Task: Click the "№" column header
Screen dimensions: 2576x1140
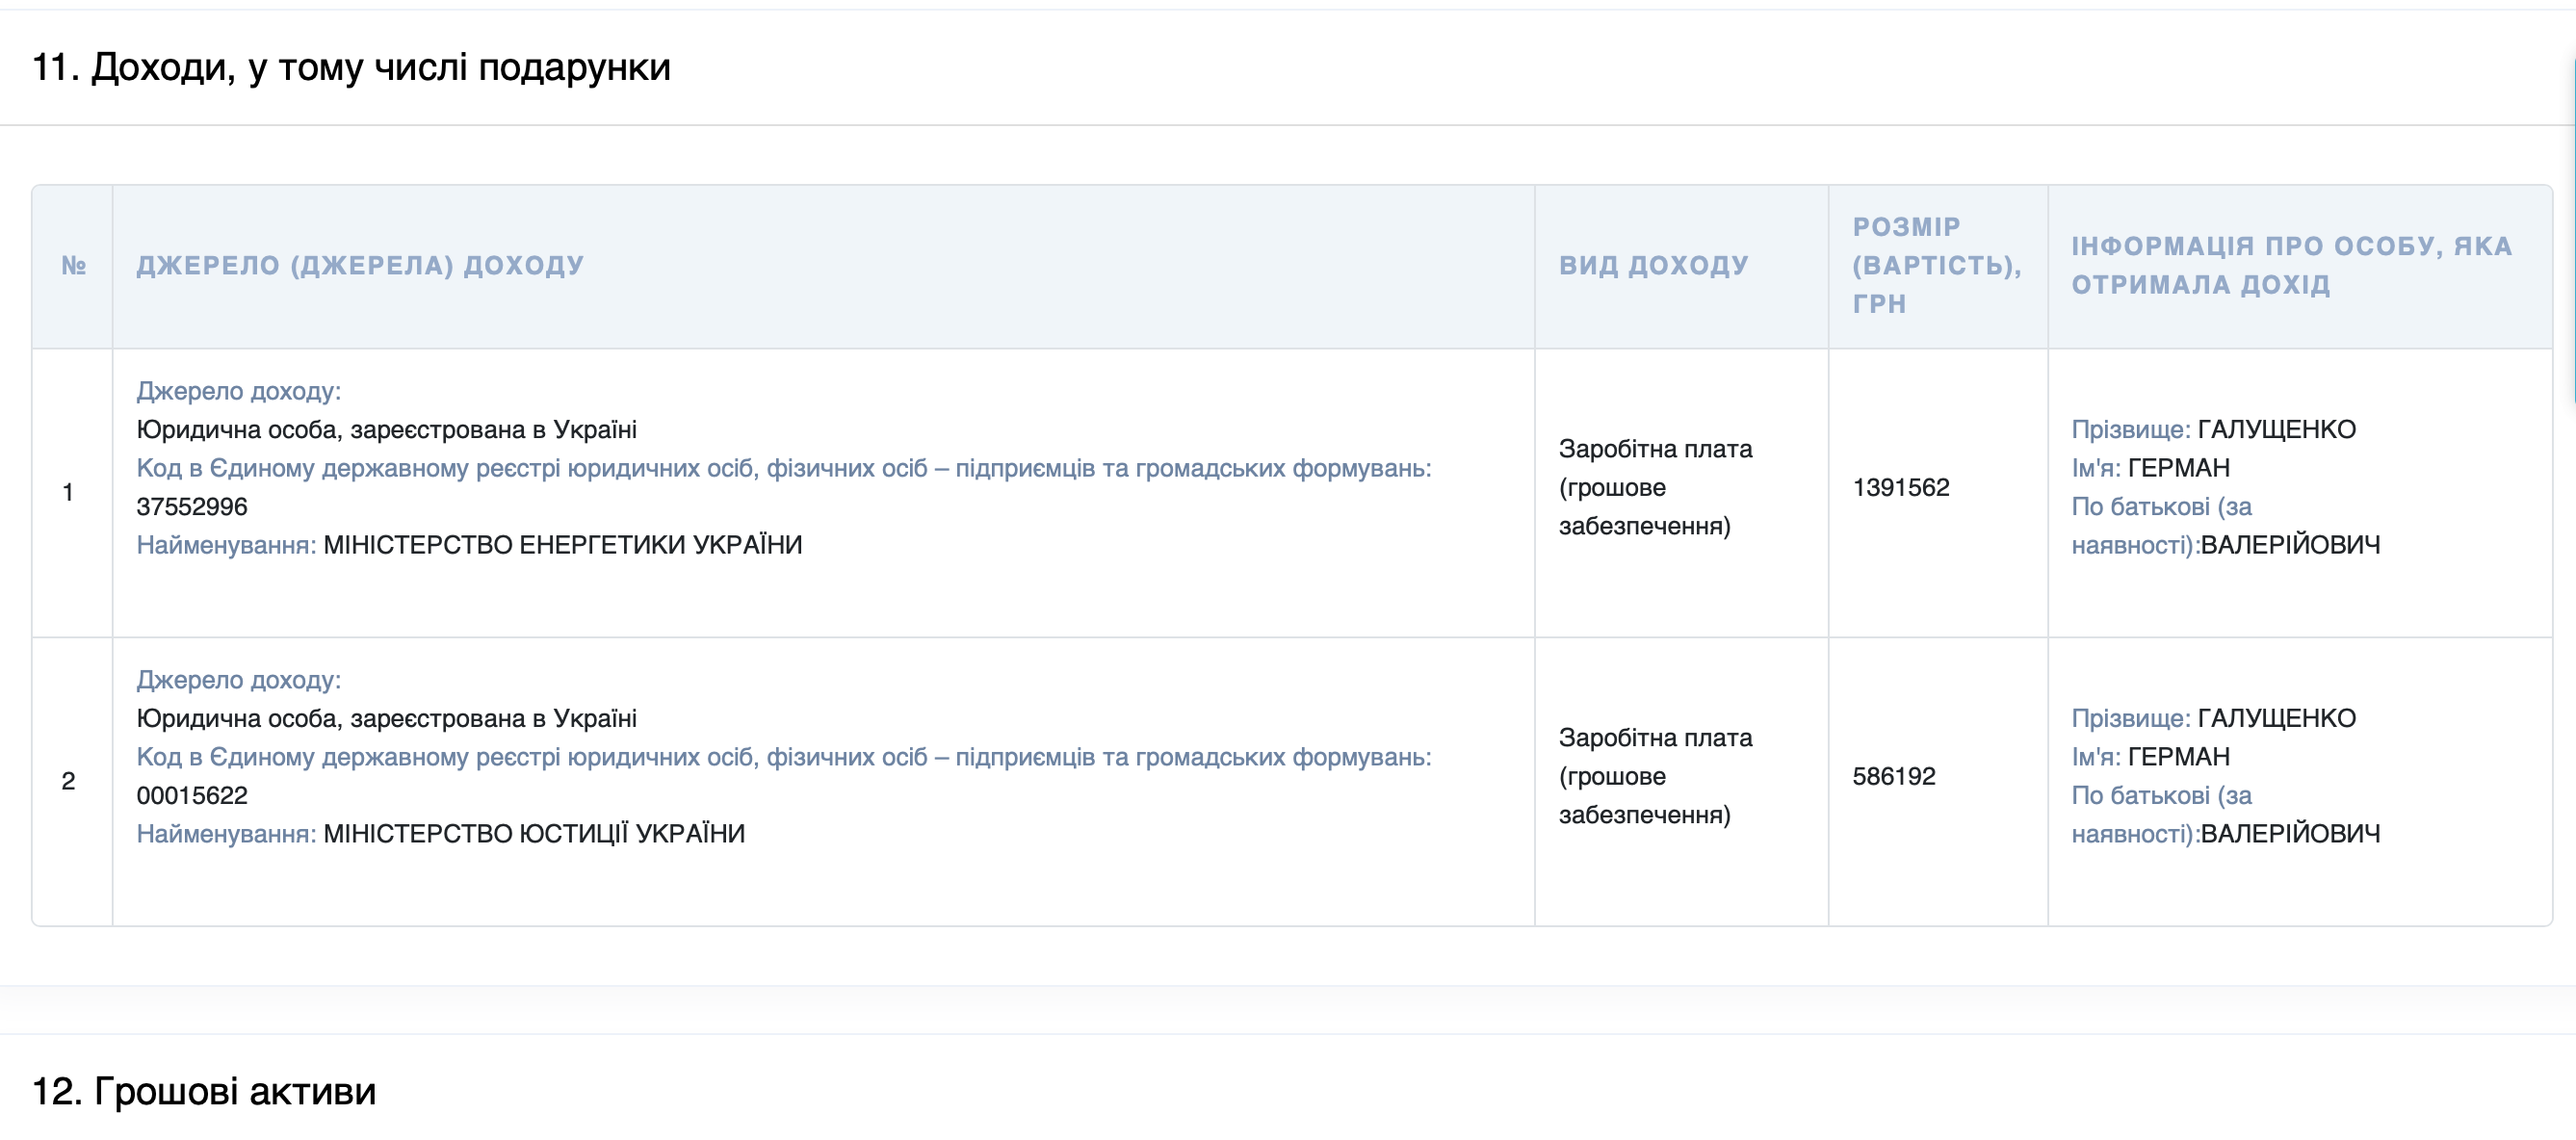Action: click(x=75, y=265)
